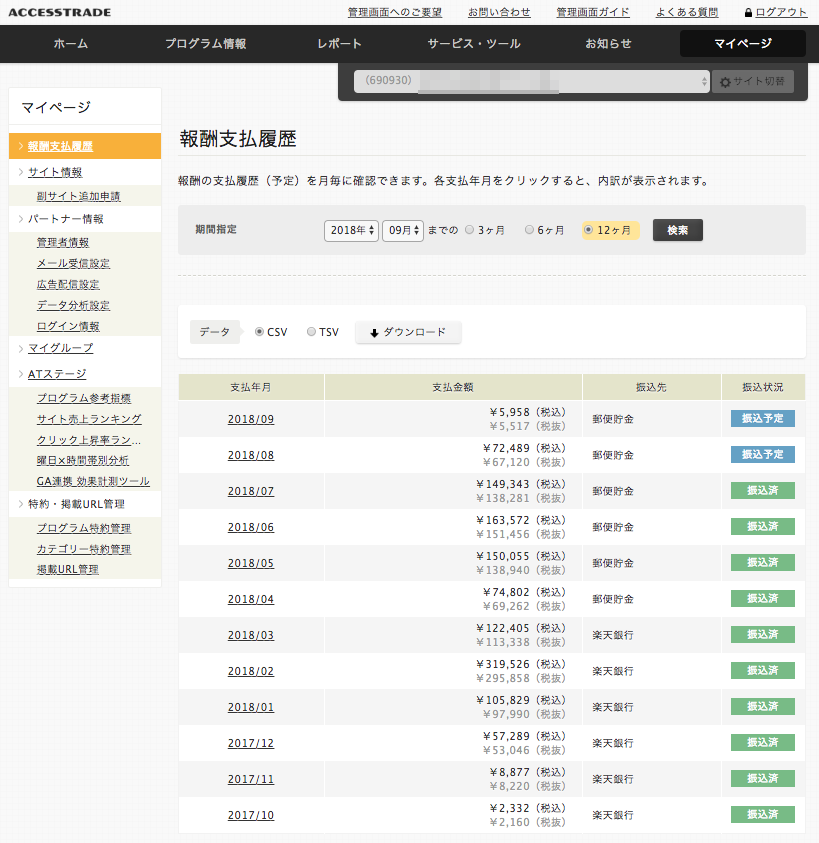819x843 pixels.
Task: Click the 検索 search button
Action: (x=678, y=230)
